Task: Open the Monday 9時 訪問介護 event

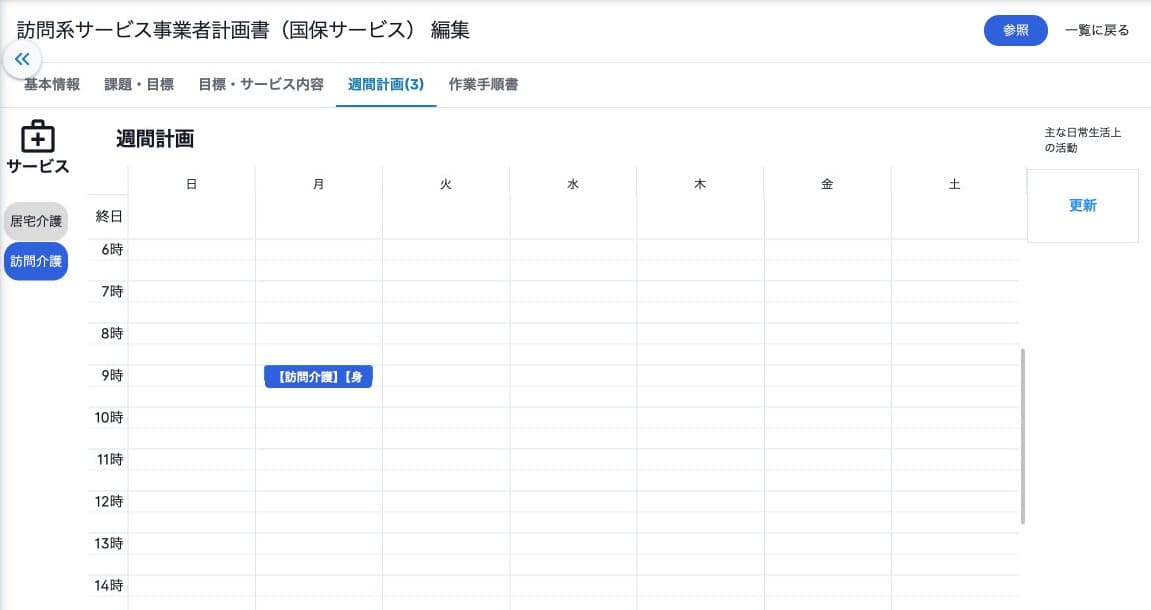Action: coord(319,377)
